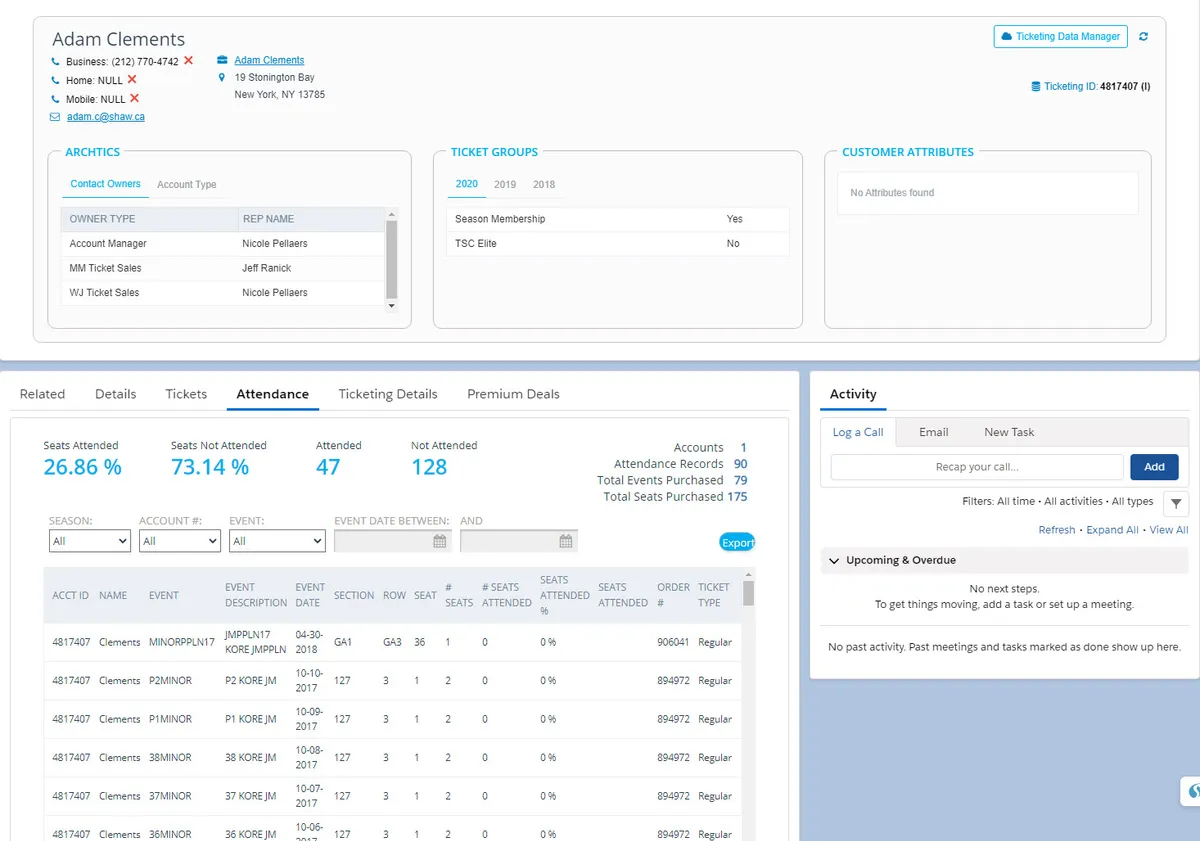1200x841 pixels.
Task: Show 2019 ticket groups
Action: (x=505, y=185)
